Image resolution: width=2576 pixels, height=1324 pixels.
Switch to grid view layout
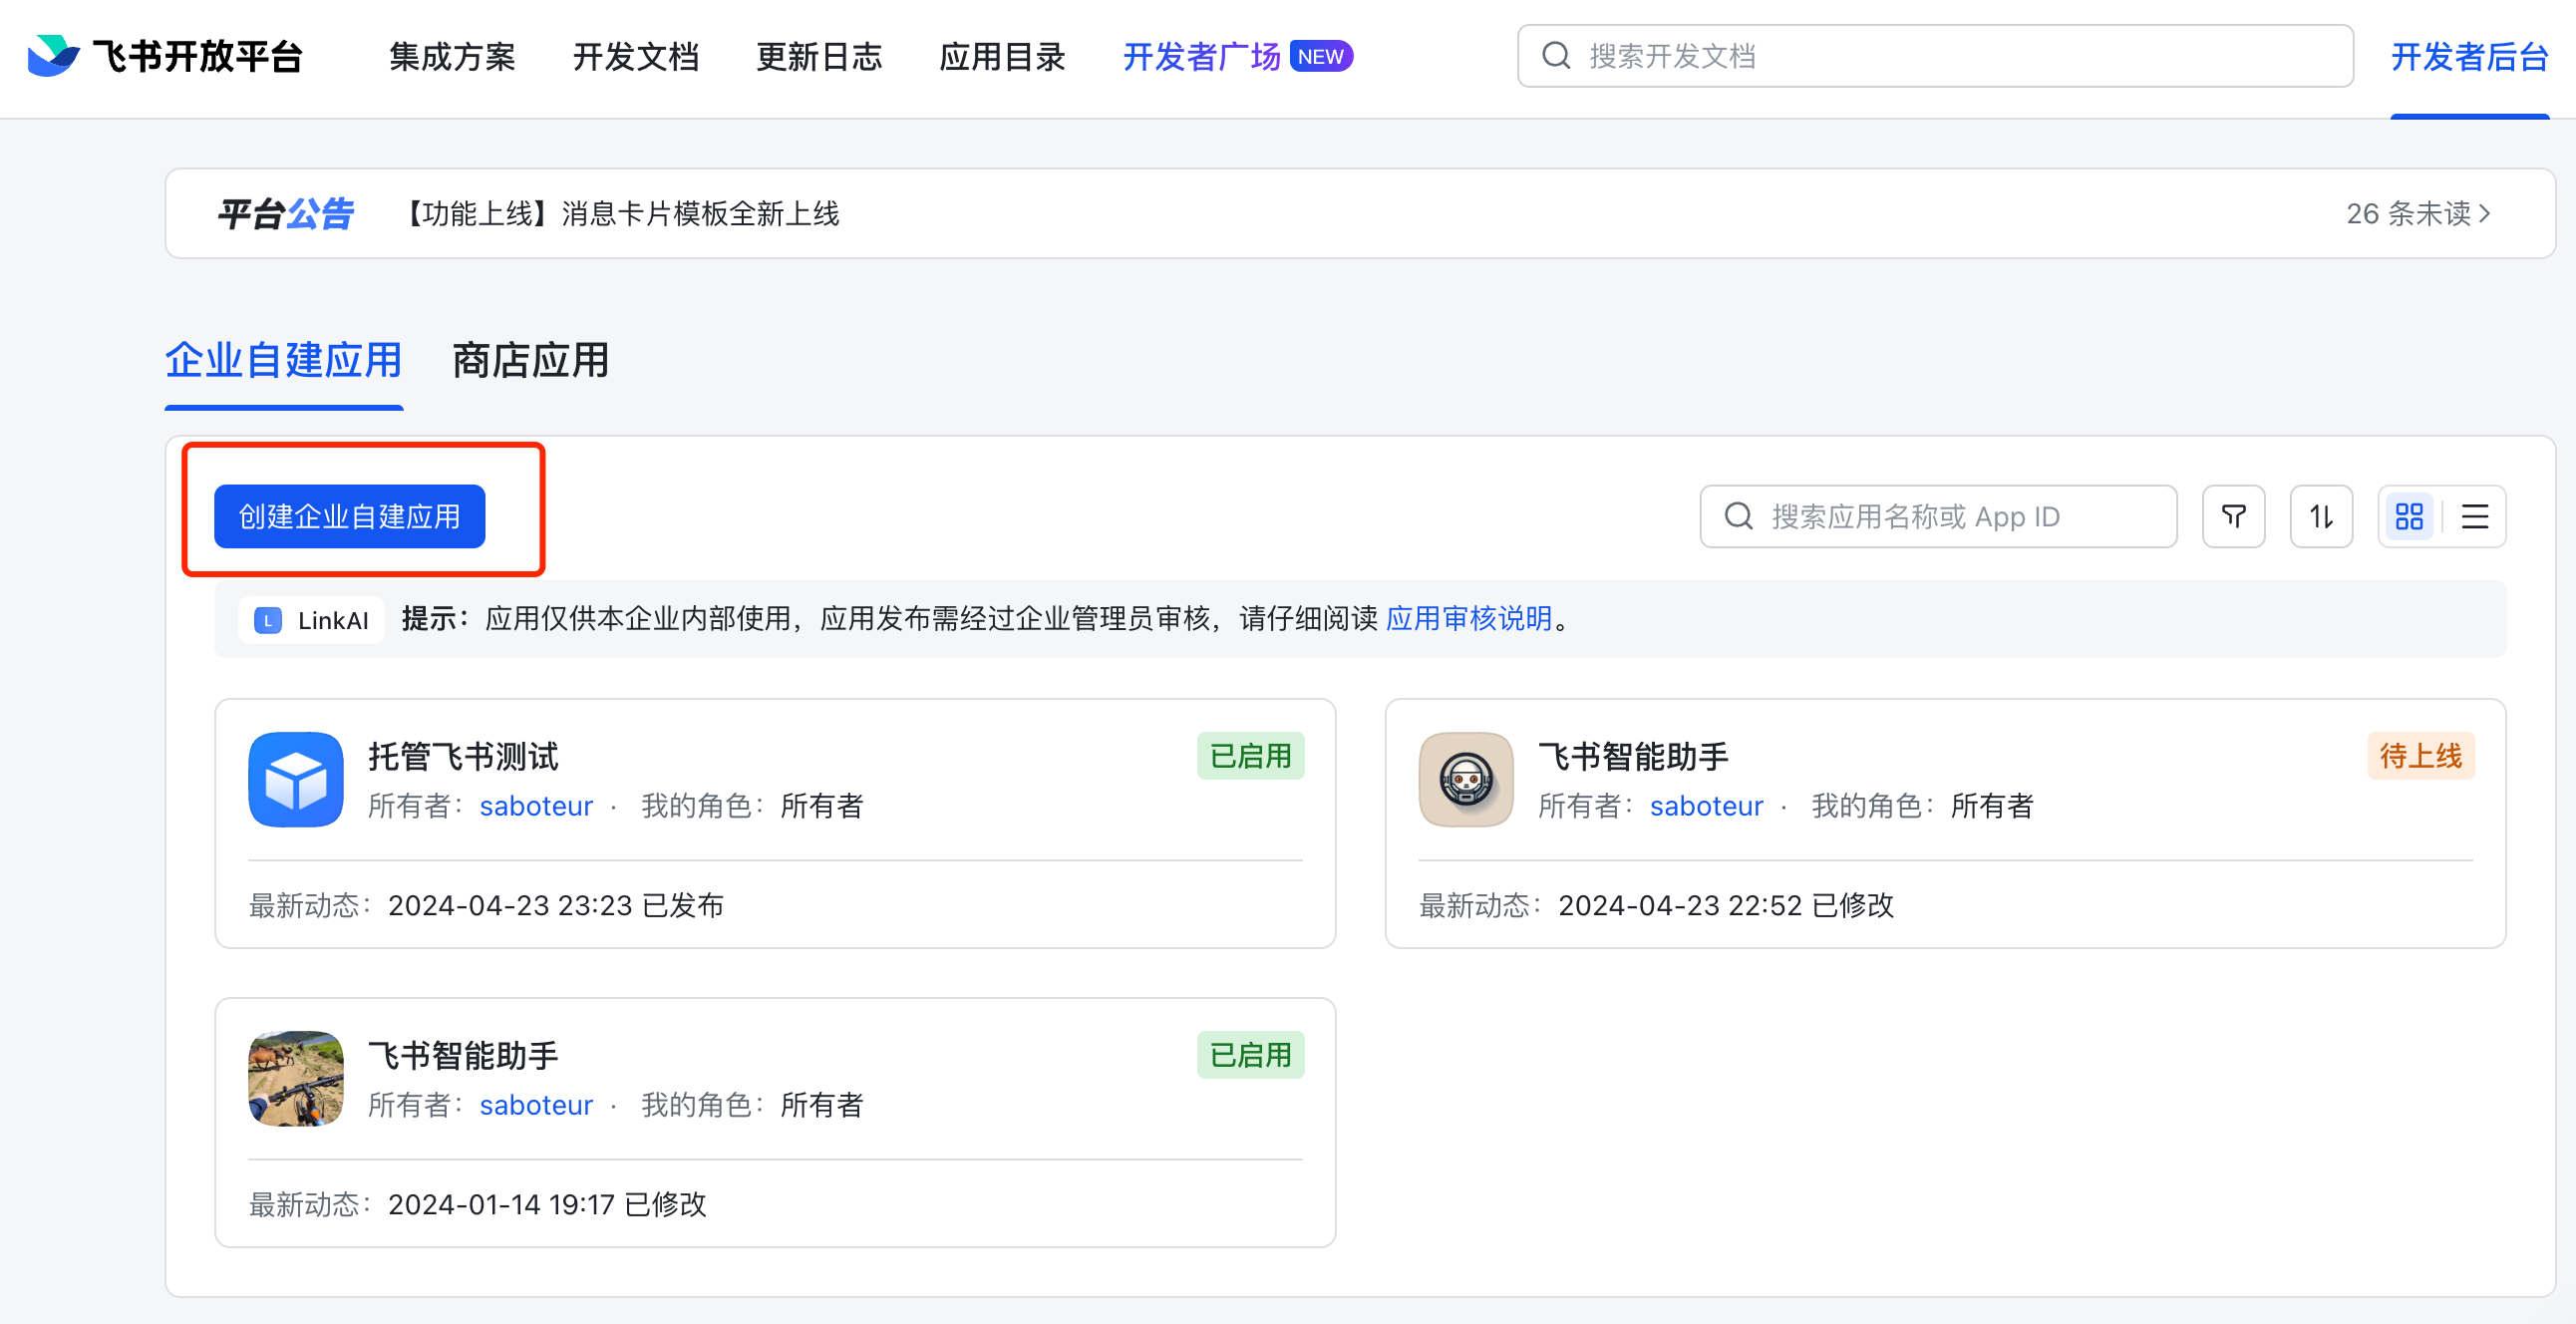click(2409, 517)
